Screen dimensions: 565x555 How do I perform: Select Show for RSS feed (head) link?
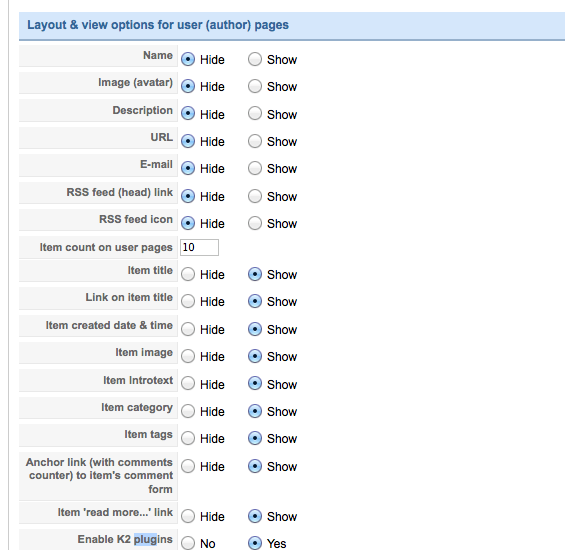coord(255,196)
